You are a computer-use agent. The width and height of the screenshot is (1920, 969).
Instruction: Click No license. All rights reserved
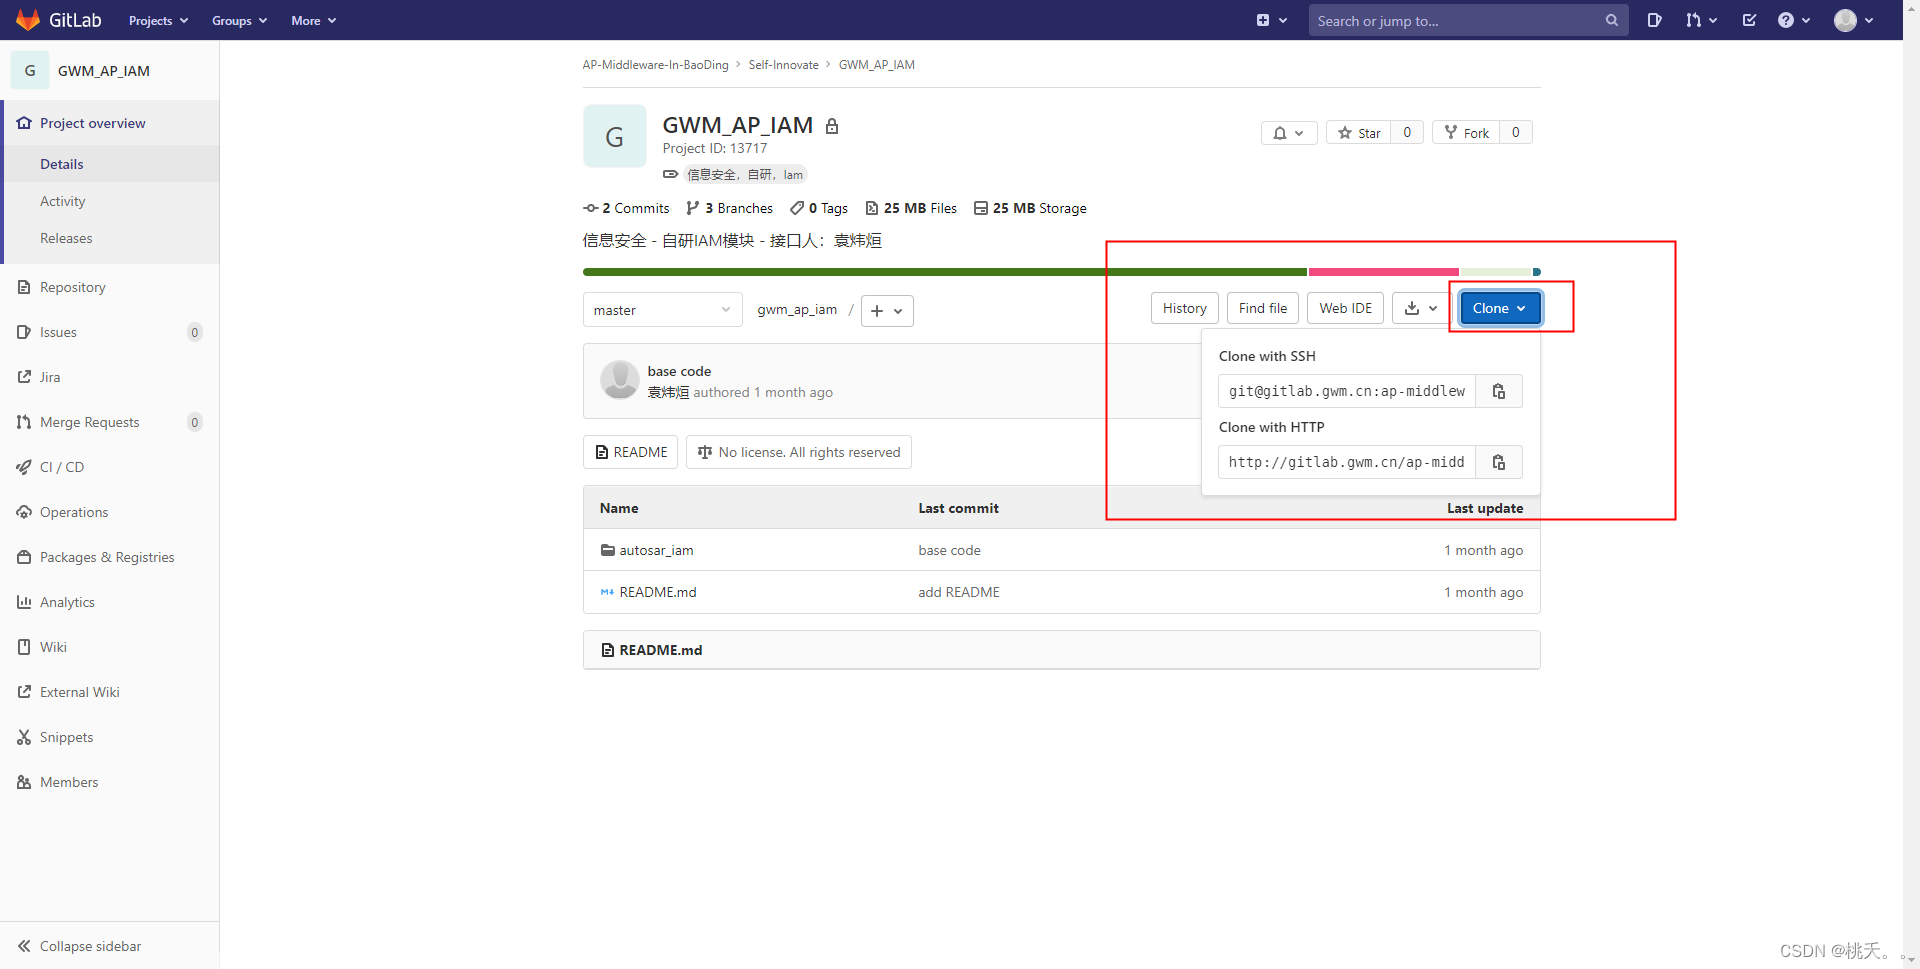click(799, 452)
